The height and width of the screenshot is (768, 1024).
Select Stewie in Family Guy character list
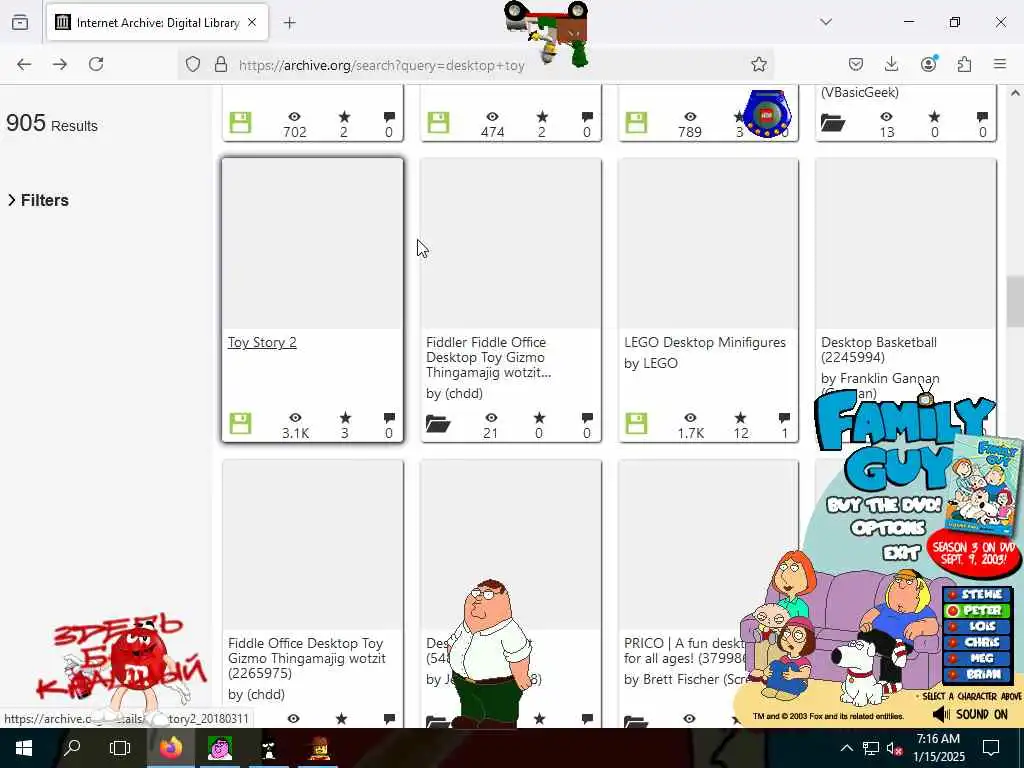(x=977, y=594)
